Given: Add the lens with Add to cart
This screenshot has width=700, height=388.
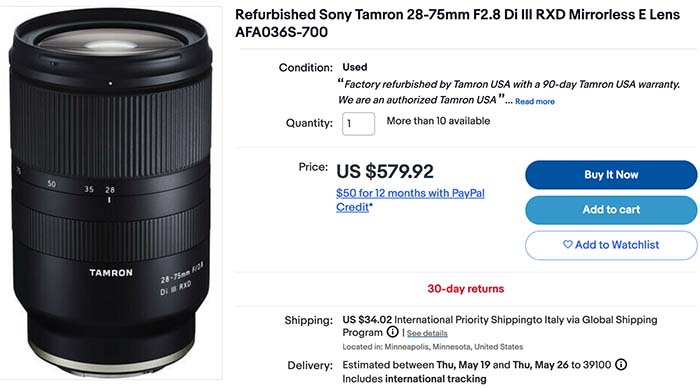Looking at the screenshot, I should click(x=611, y=209).
